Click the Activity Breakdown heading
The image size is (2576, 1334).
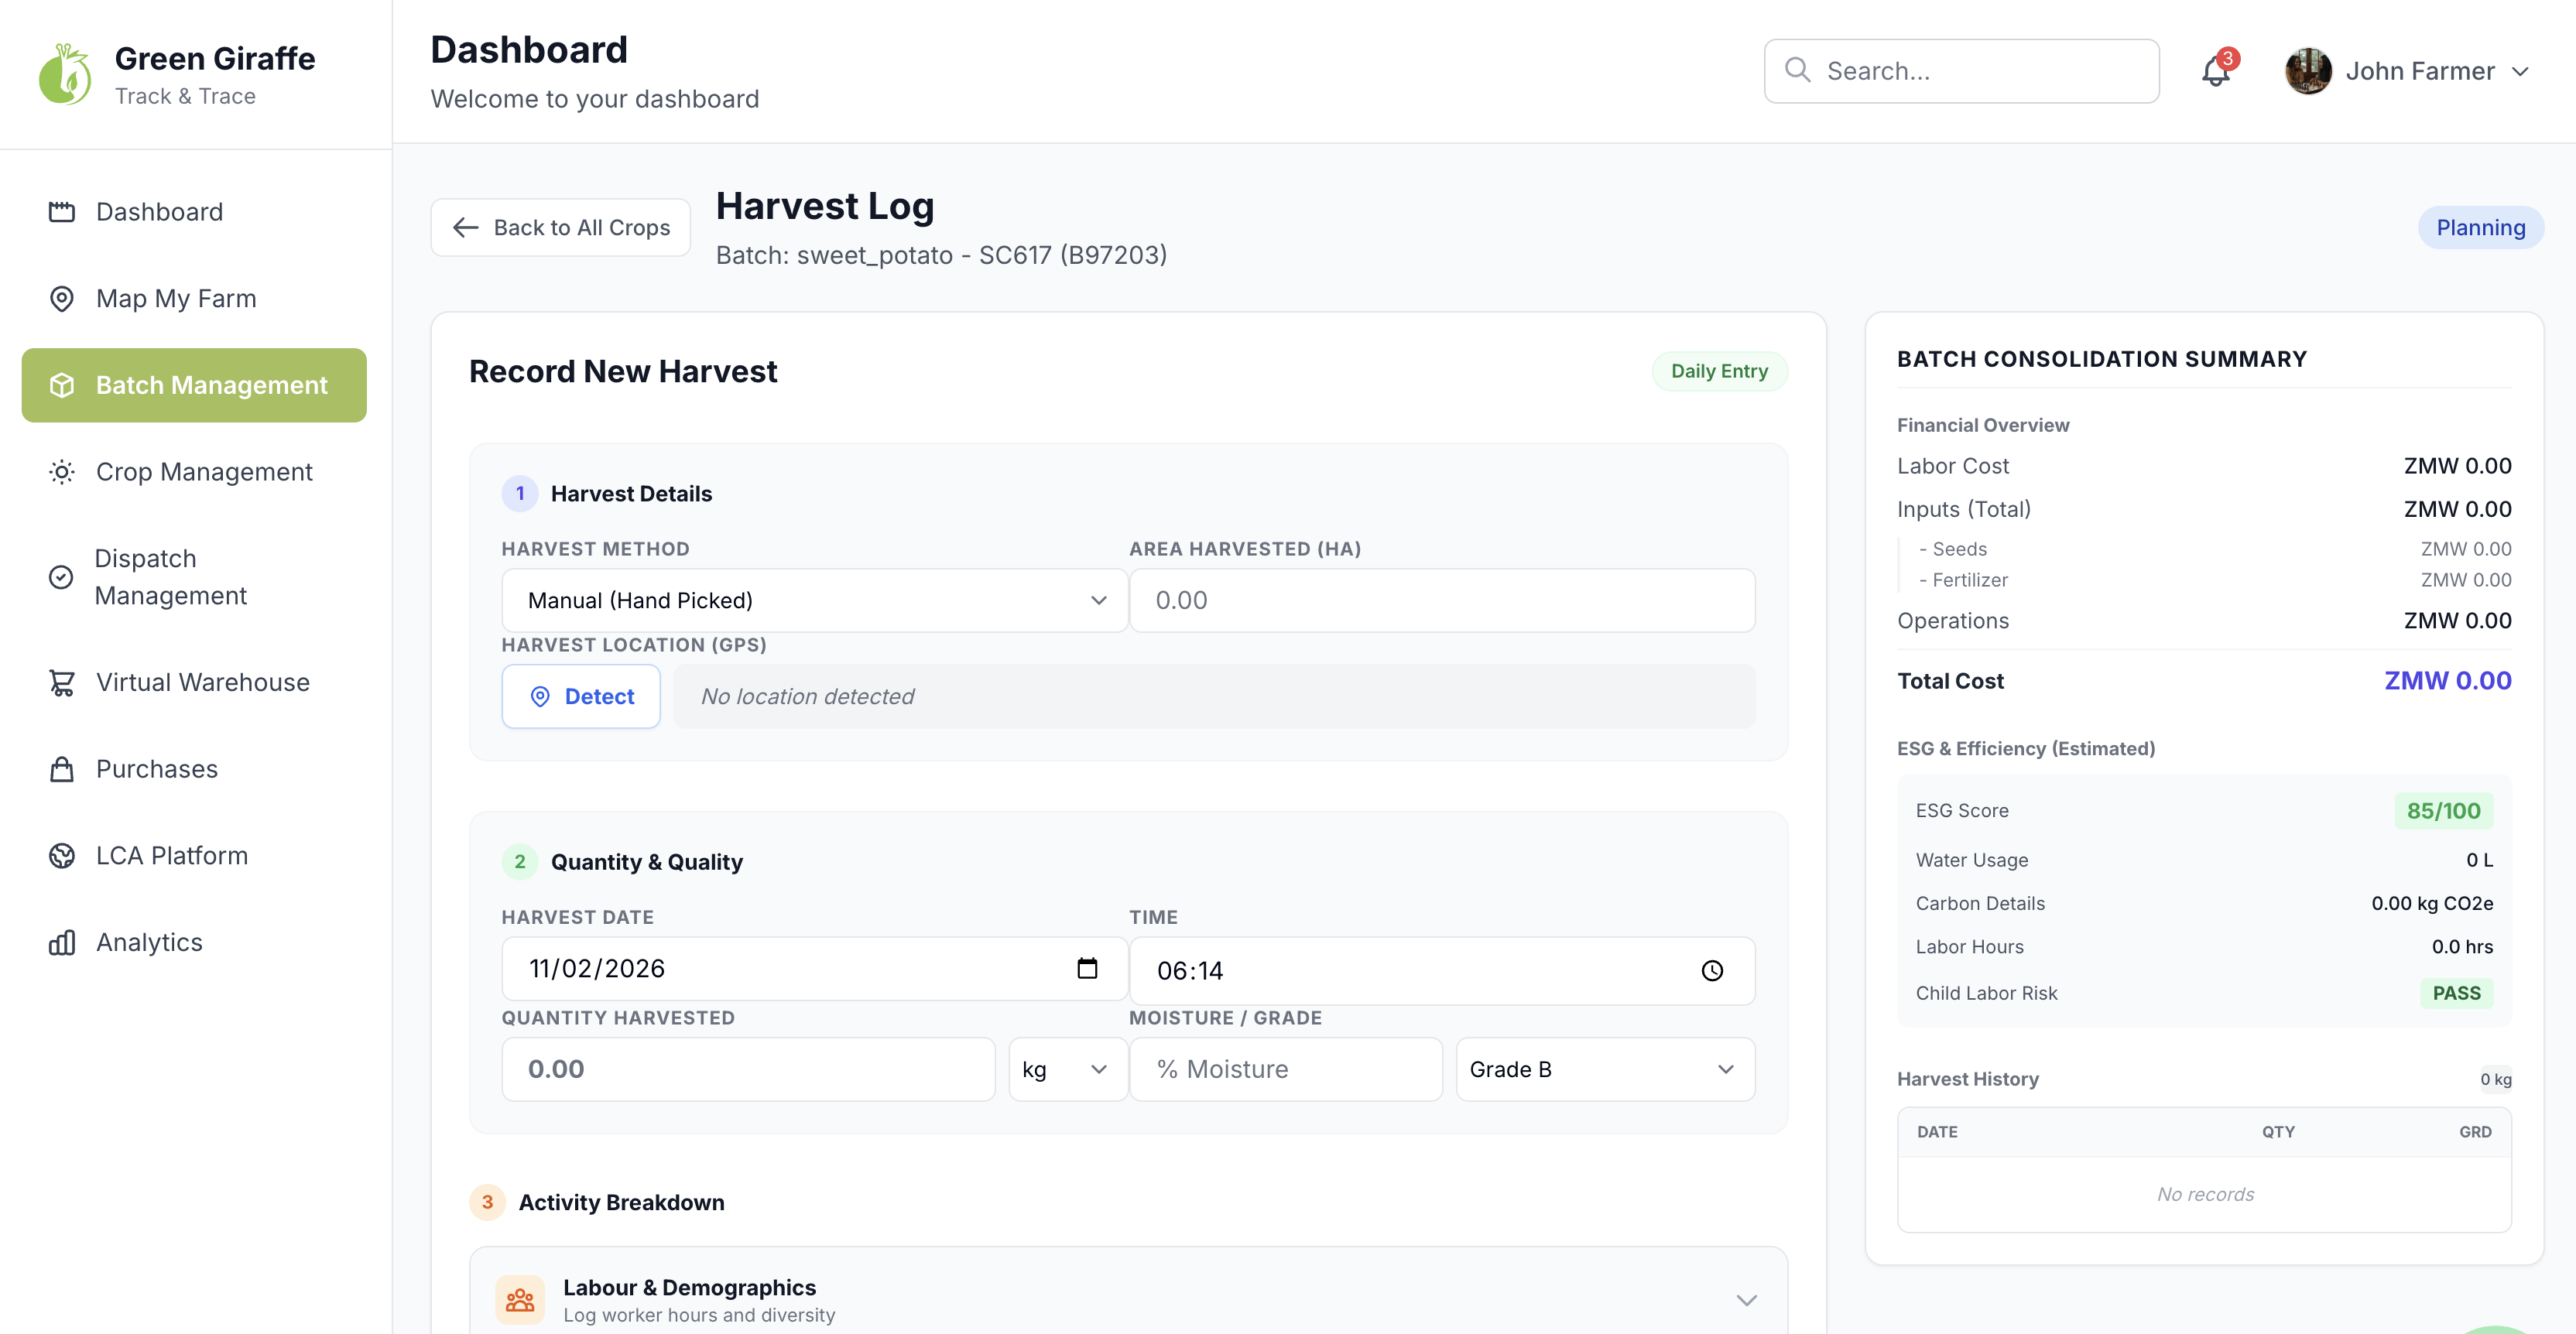tap(621, 1202)
